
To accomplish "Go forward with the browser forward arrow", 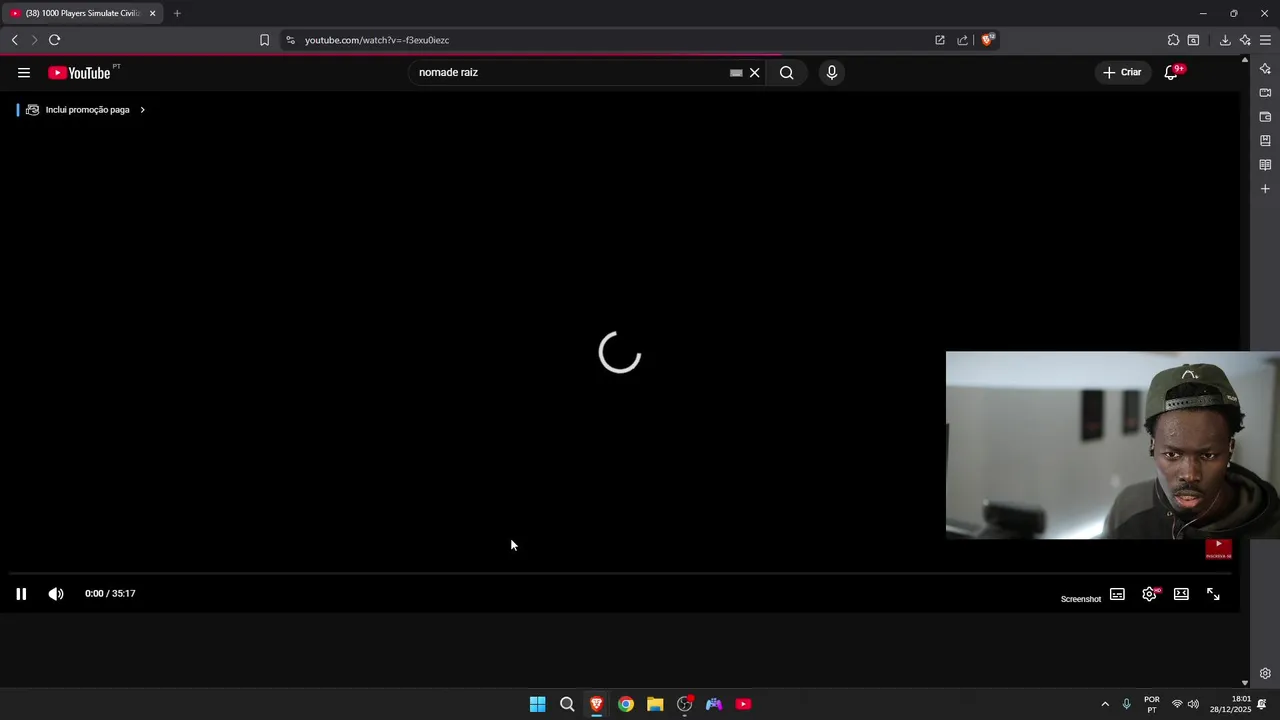I will pyautogui.click(x=34, y=40).
